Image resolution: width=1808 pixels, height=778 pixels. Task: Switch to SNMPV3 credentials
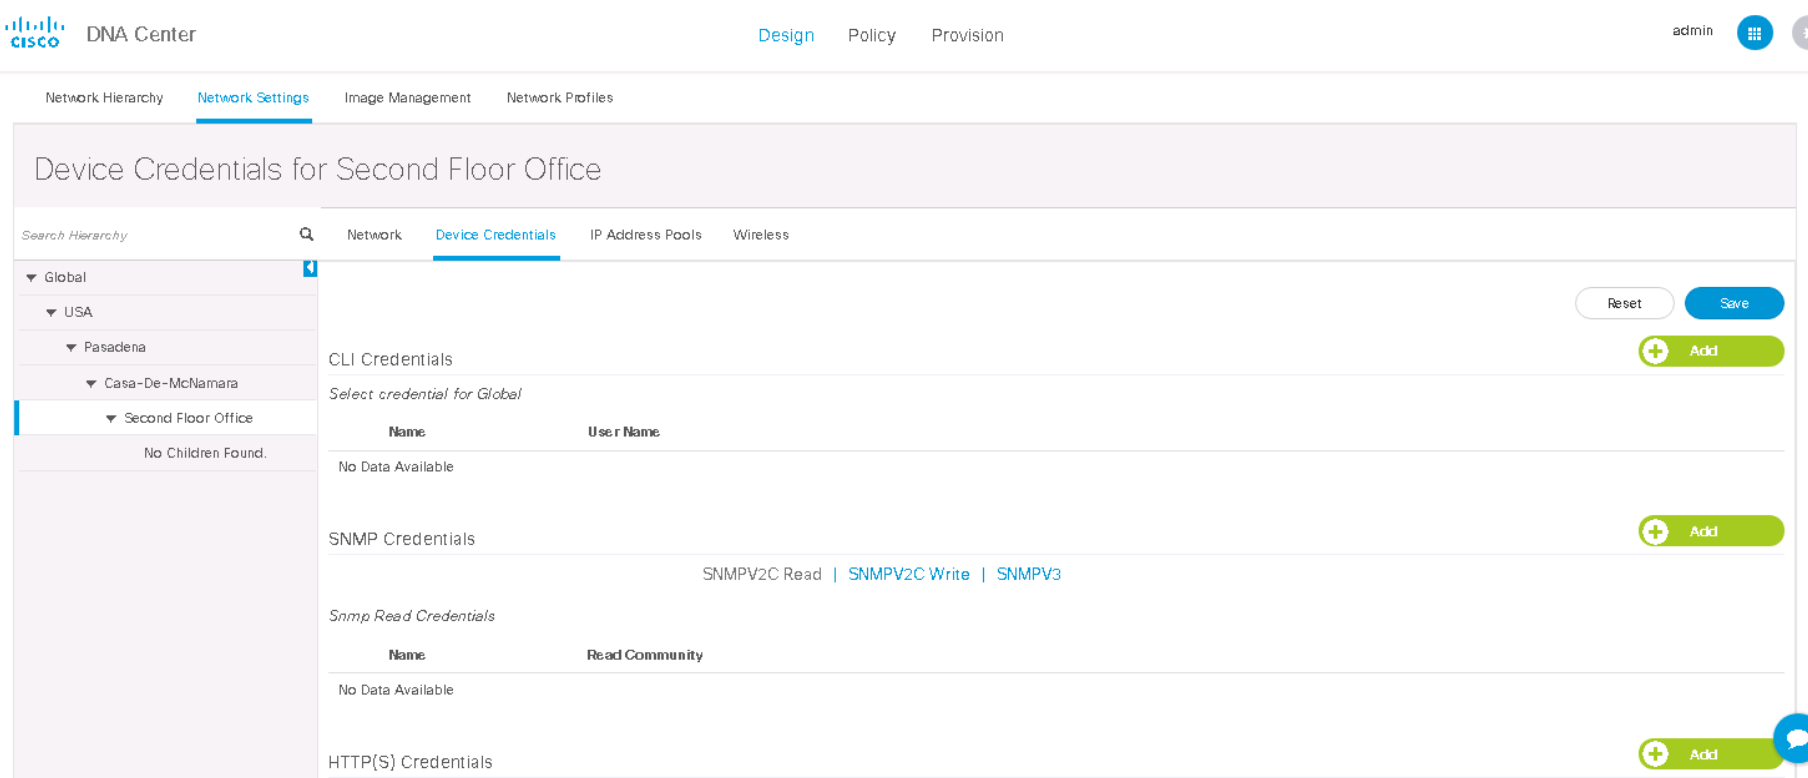[x=1029, y=574]
